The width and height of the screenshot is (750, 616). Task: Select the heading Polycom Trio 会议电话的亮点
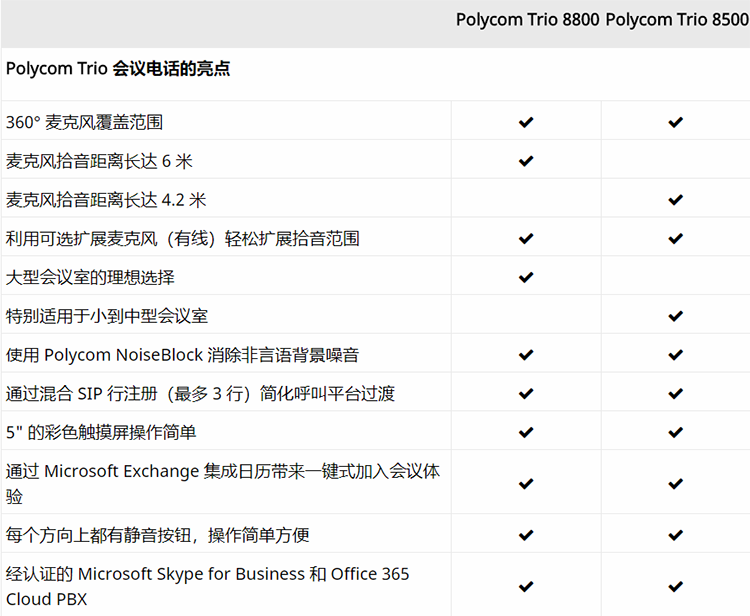coord(118,68)
